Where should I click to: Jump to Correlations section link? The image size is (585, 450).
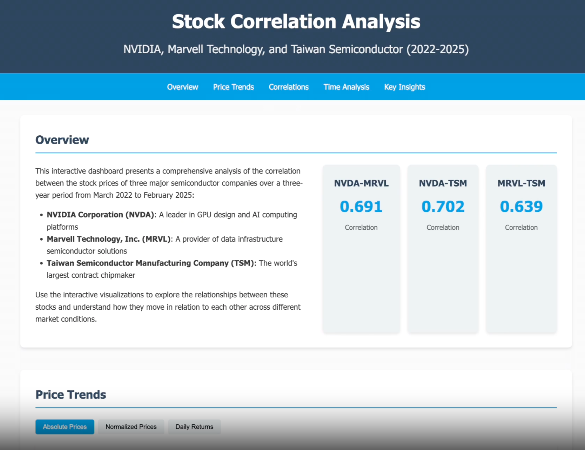point(289,87)
